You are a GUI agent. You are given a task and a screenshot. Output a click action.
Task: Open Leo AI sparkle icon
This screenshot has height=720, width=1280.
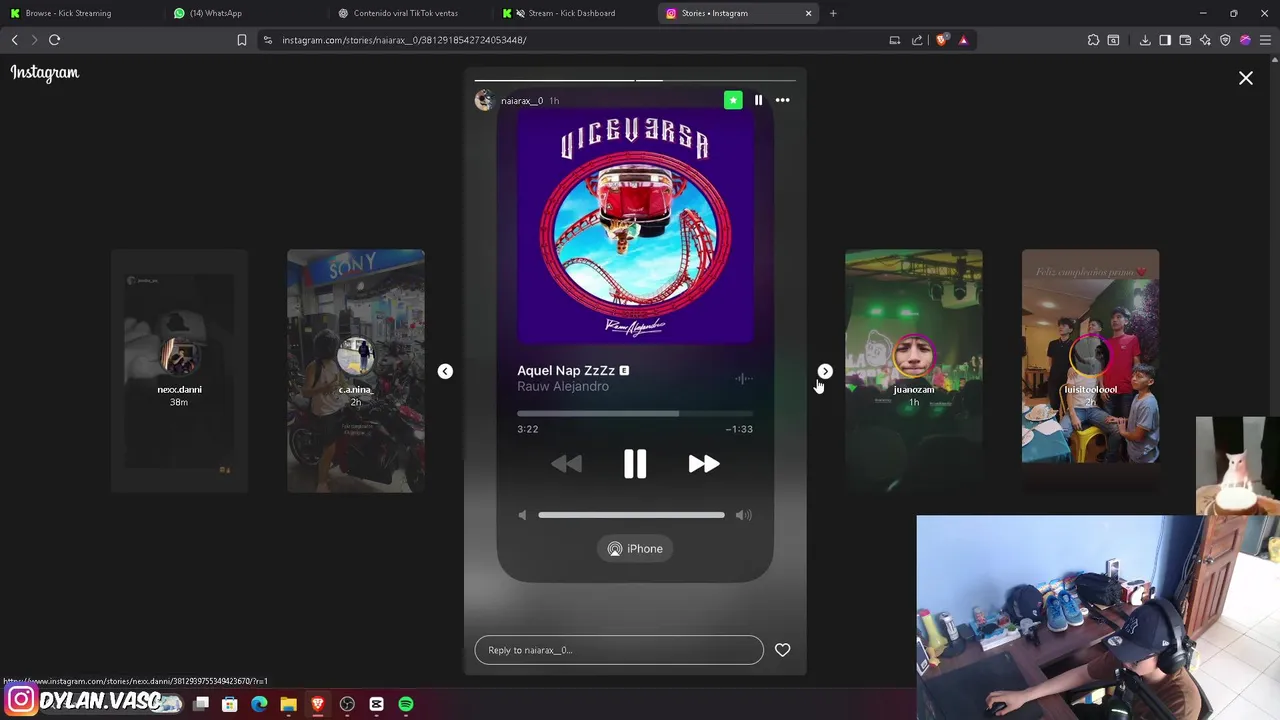(x=1205, y=40)
